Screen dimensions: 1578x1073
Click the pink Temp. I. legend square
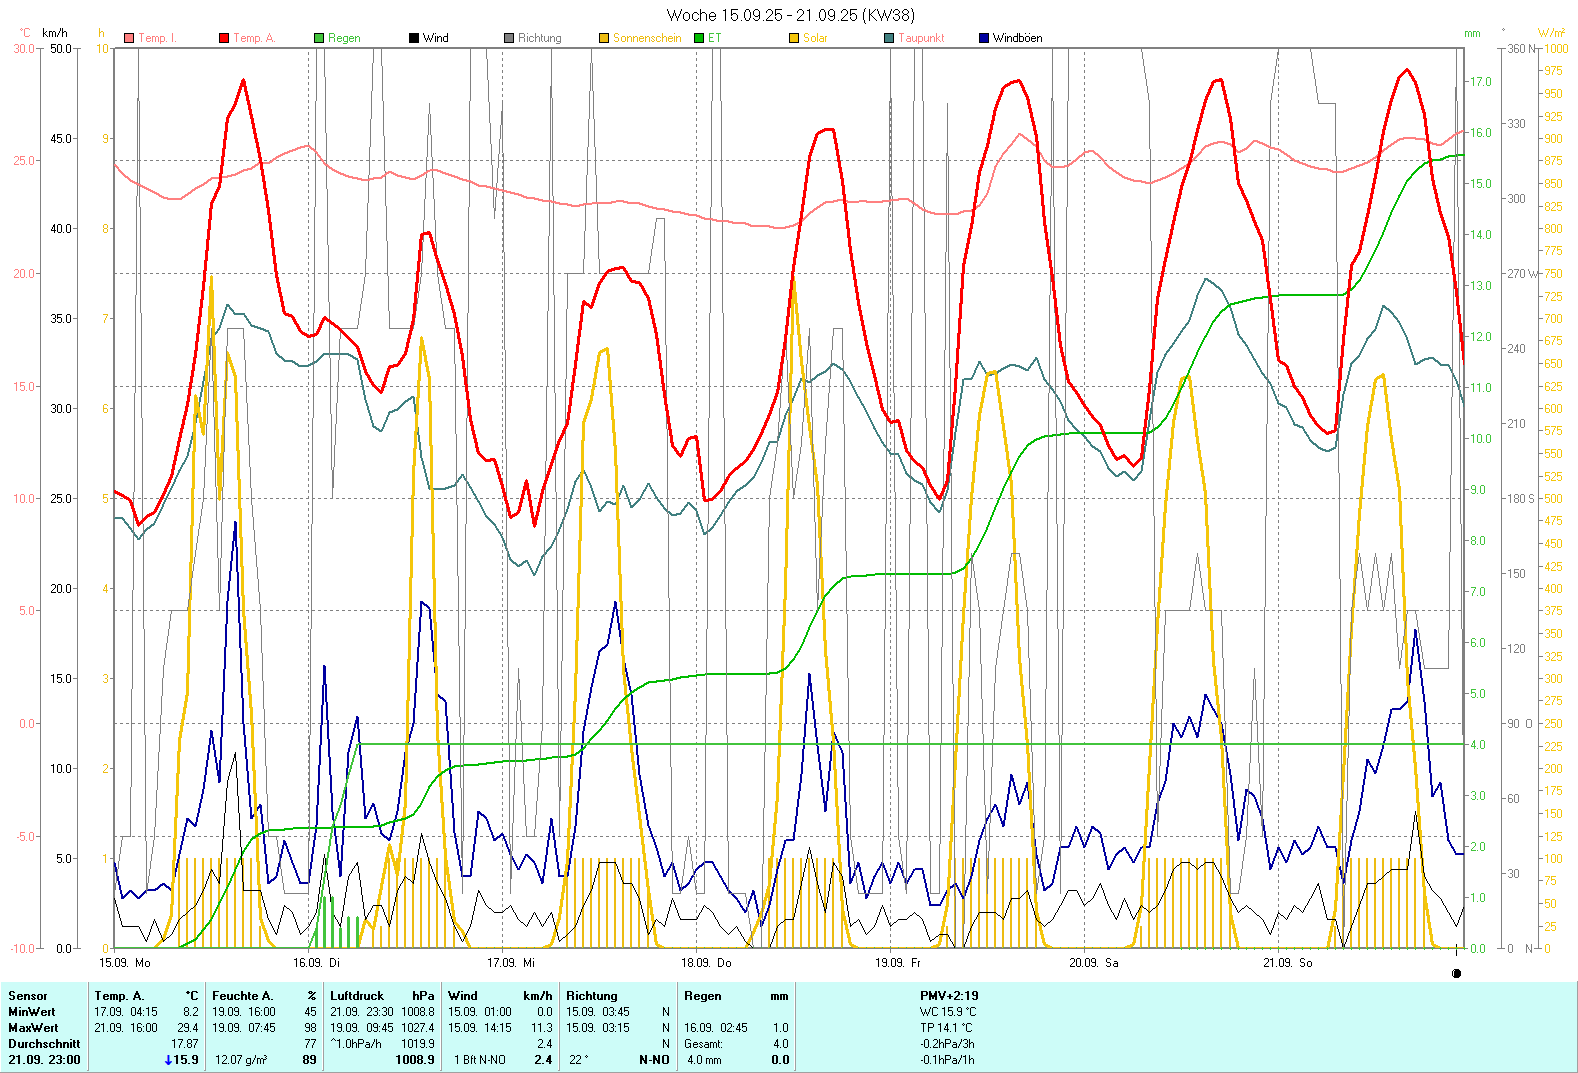[x=129, y=38]
